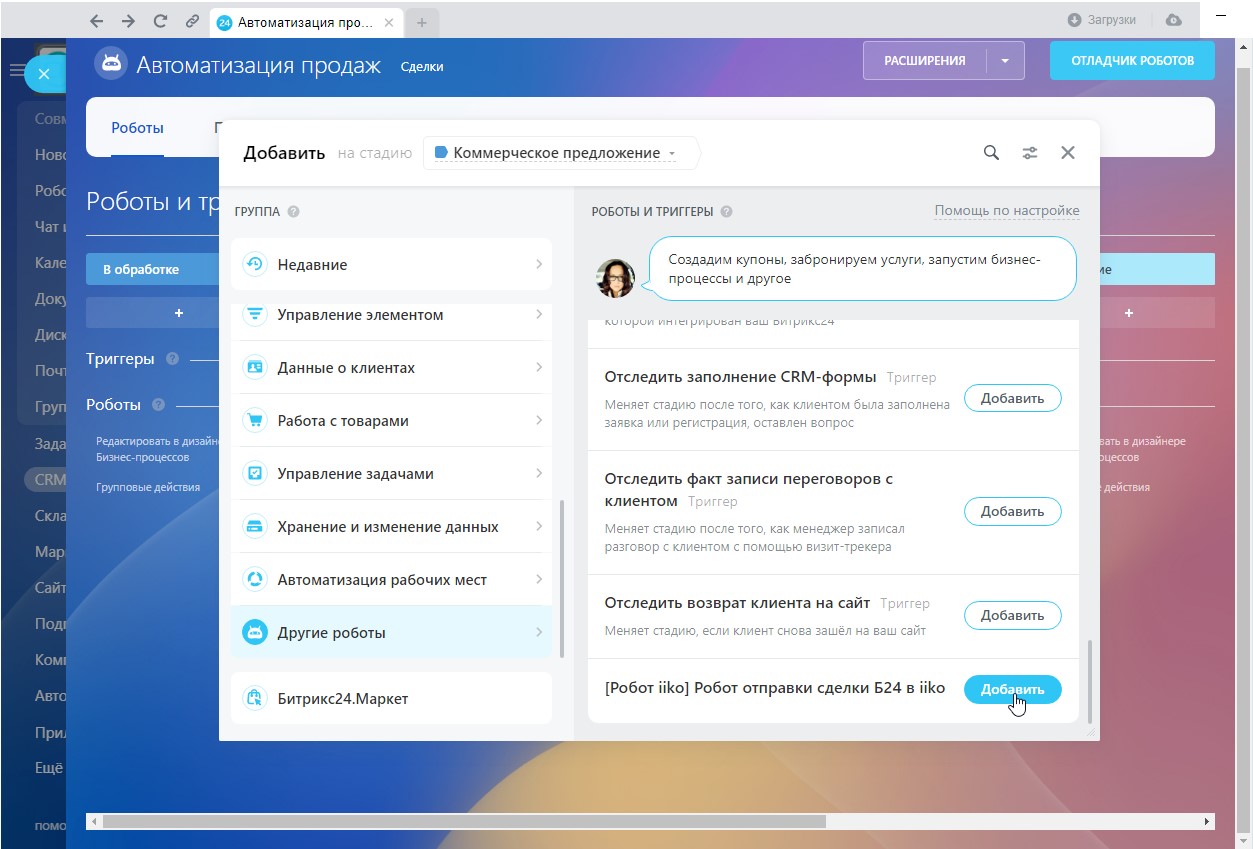
Task: Add Отследить факт записи переговоров trigger
Action: point(1012,511)
